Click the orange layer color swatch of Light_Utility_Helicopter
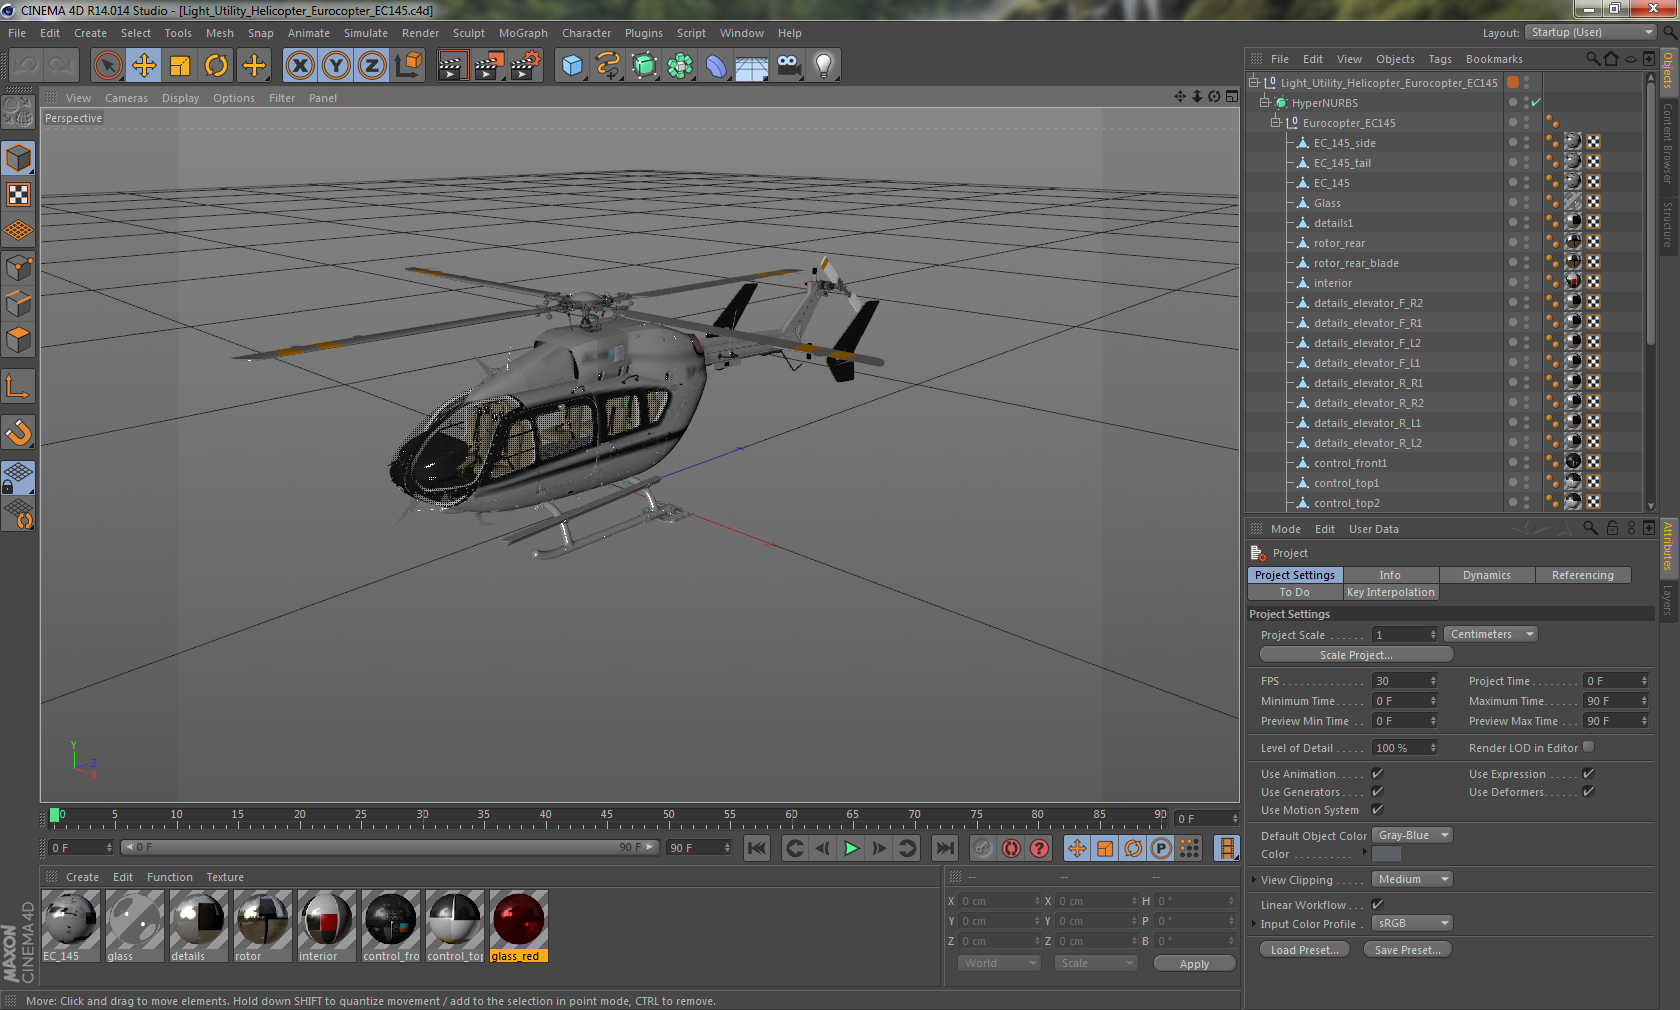1680x1010 pixels. pos(1513,82)
